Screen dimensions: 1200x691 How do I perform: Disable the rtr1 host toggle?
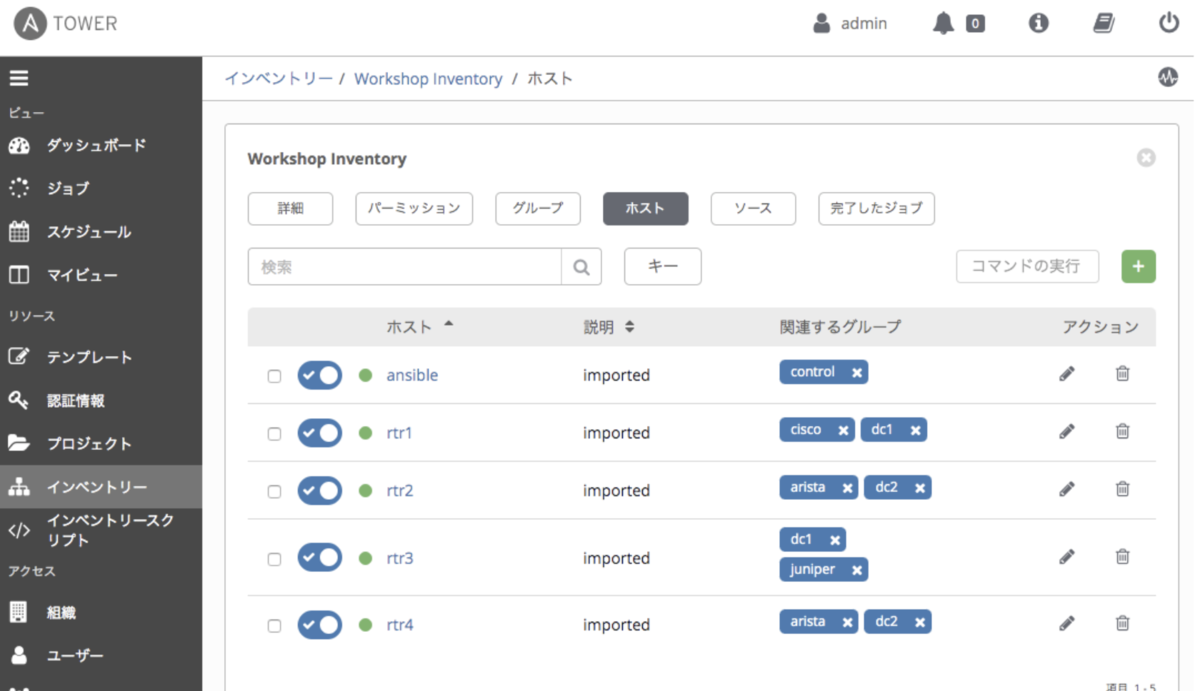pos(320,433)
